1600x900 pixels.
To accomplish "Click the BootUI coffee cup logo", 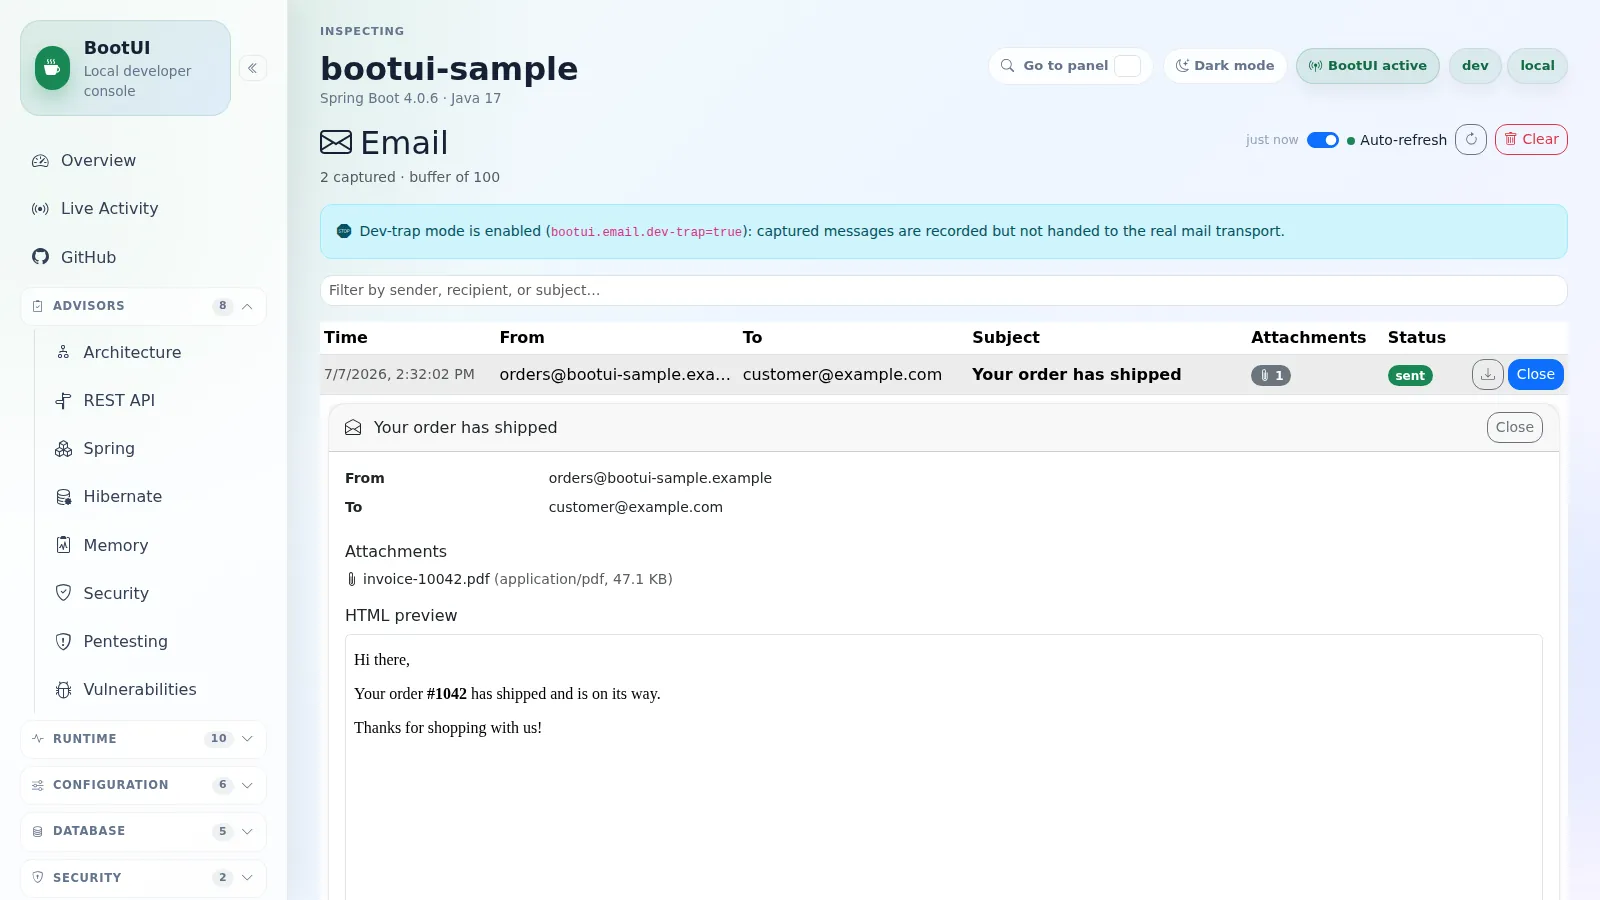I will coord(53,68).
